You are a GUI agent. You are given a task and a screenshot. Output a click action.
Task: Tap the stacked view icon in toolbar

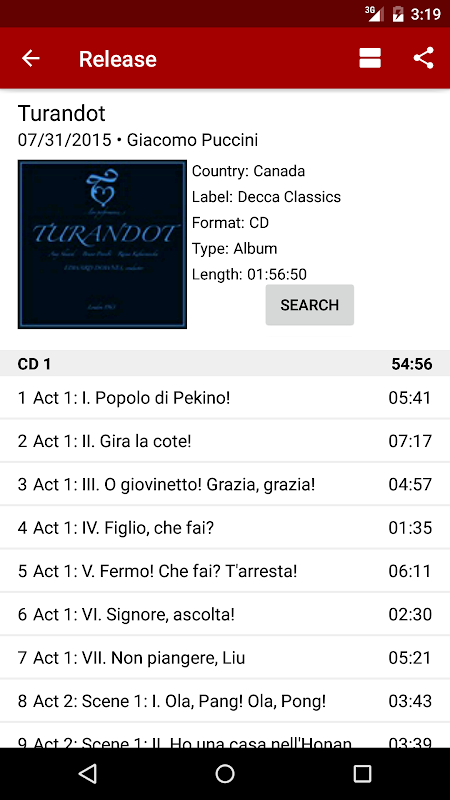370,58
